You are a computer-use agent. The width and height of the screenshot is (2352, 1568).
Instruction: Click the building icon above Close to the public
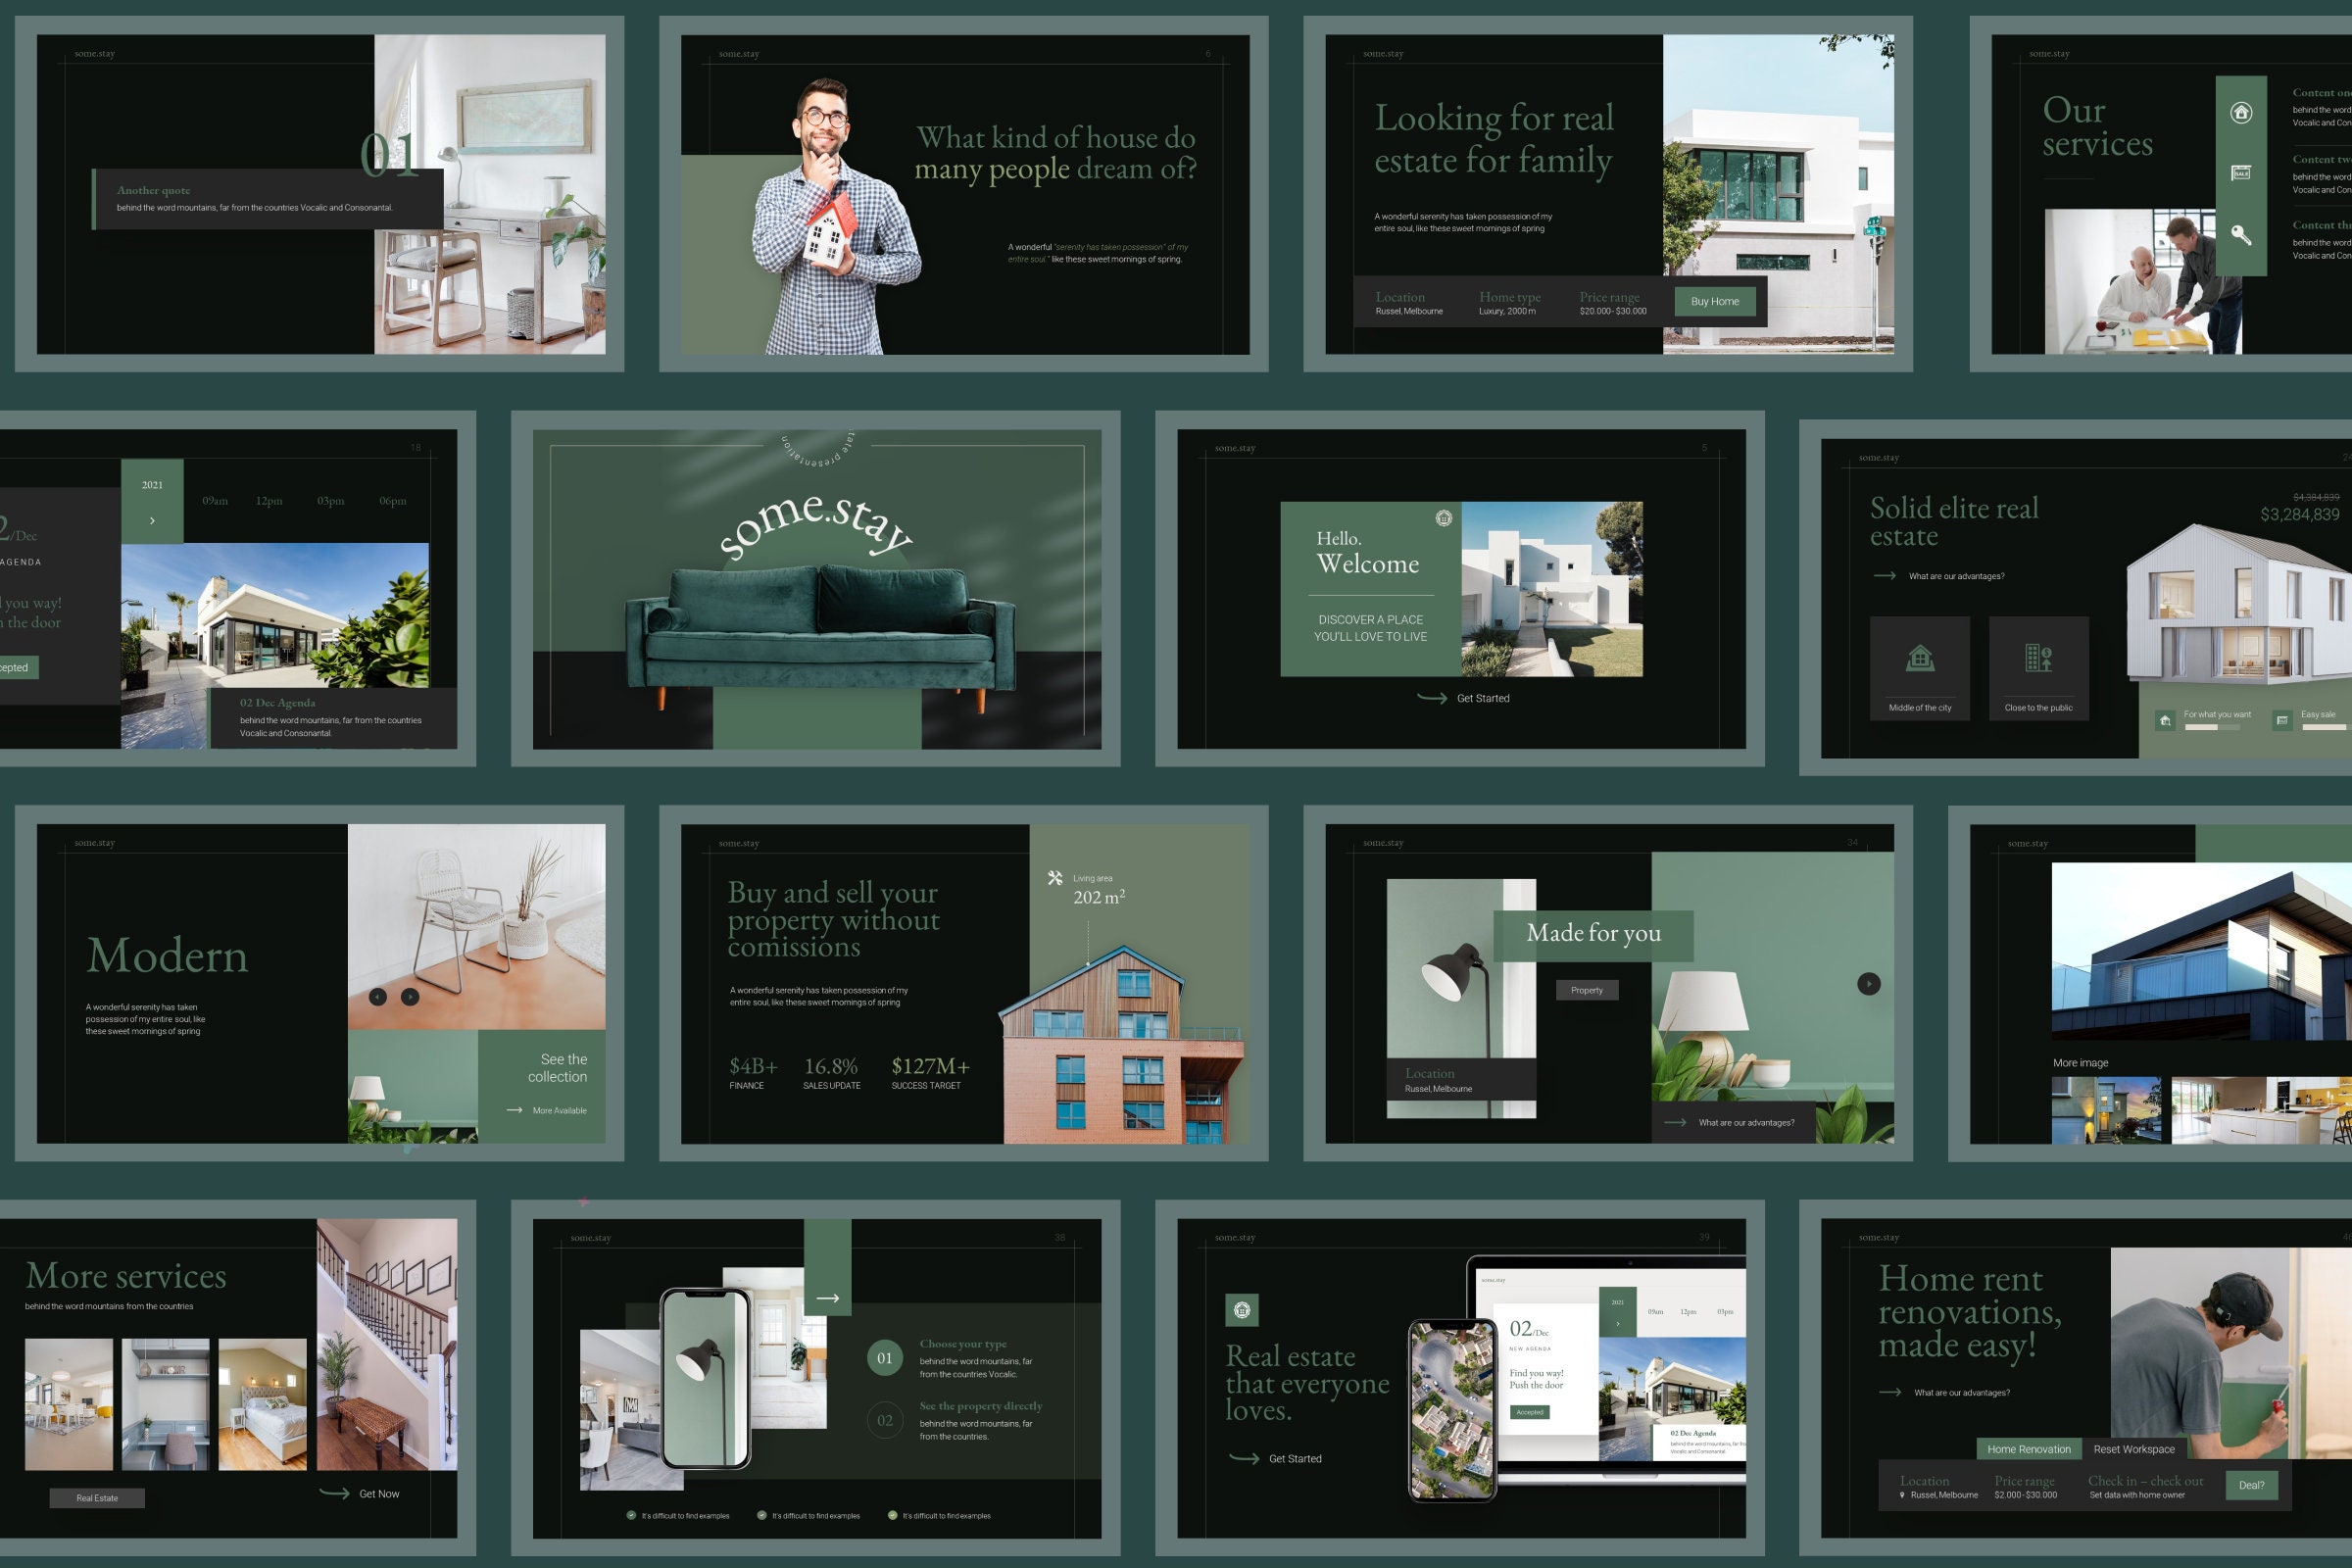pyautogui.click(x=2038, y=658)
